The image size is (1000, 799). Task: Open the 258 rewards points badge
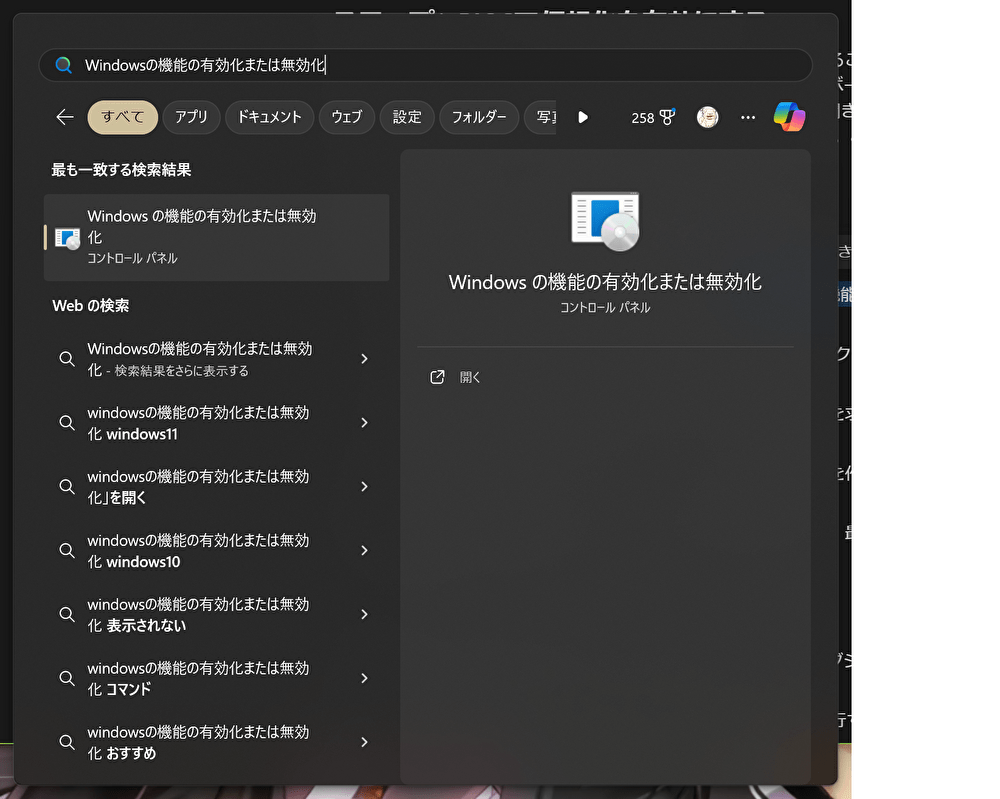[x=653, y=117]
